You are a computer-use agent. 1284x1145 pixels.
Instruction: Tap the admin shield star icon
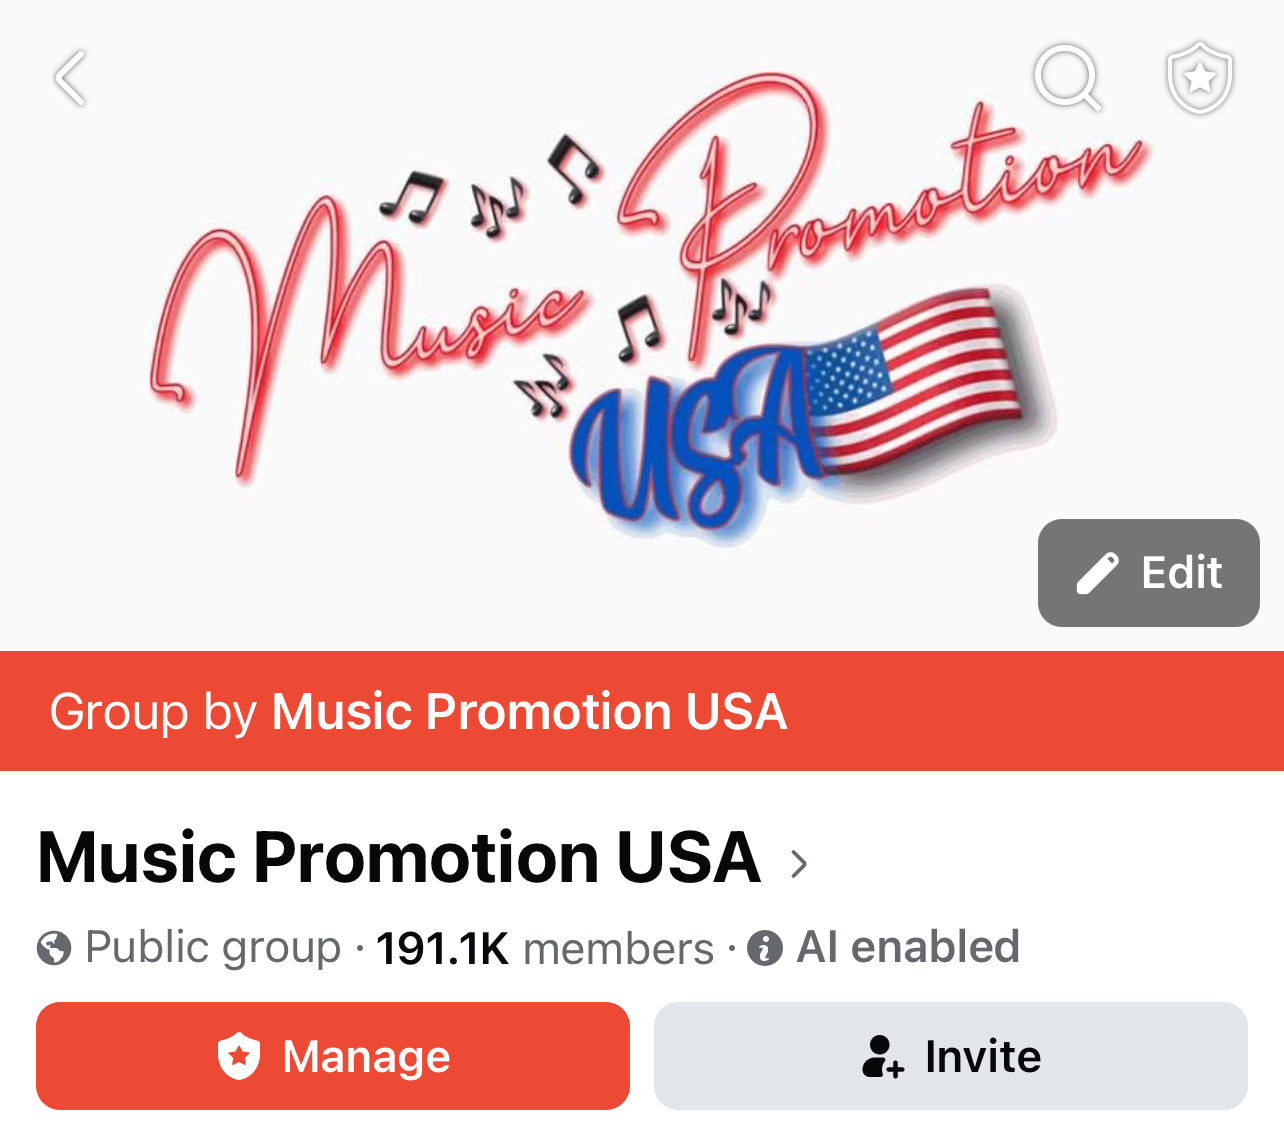click(x=1199, y=77)
